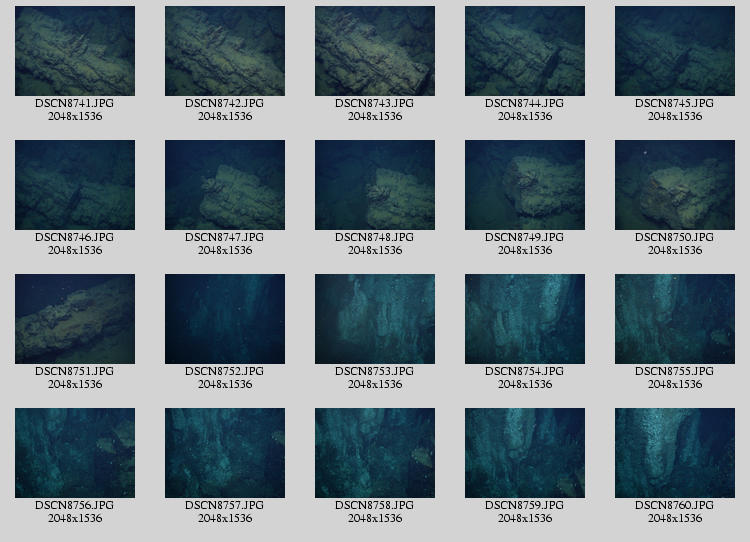Image resolution: width=750 pixels, height=542 pixels.
Task: Select the DSCN8759.JPG thumbnail image
Action: [524, 453]
